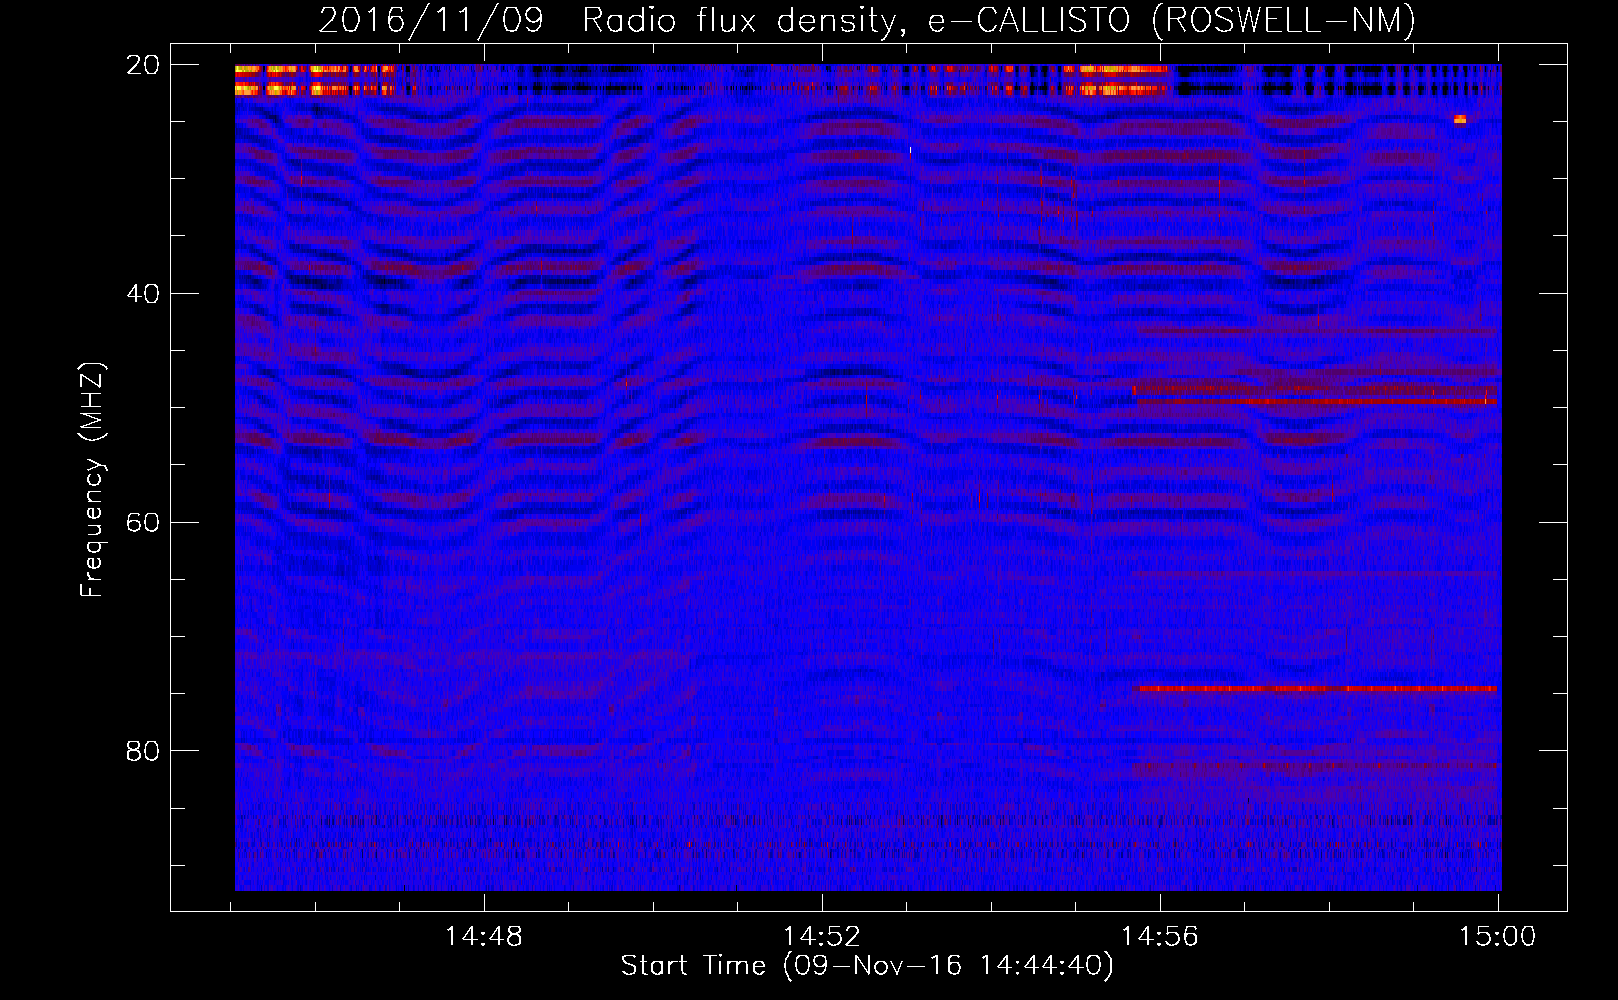Click the bright red emission line near 75 MHz

point(1317,689)
